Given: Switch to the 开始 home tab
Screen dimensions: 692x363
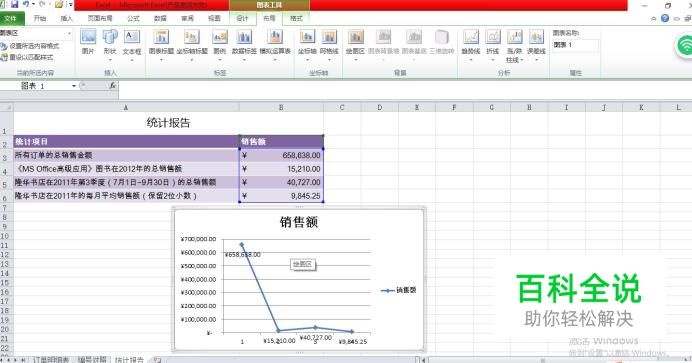Looking at the screenshot, I should pos(40,19).
